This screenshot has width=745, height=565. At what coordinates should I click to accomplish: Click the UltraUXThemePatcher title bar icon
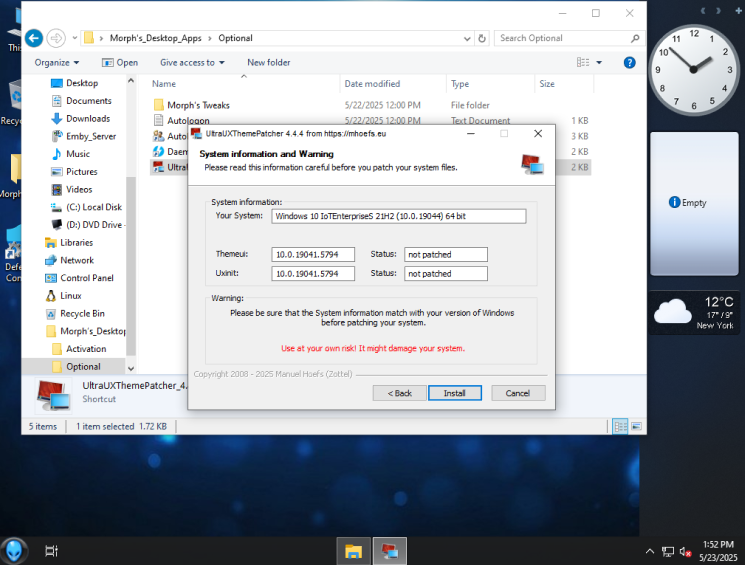click(196, 134)
